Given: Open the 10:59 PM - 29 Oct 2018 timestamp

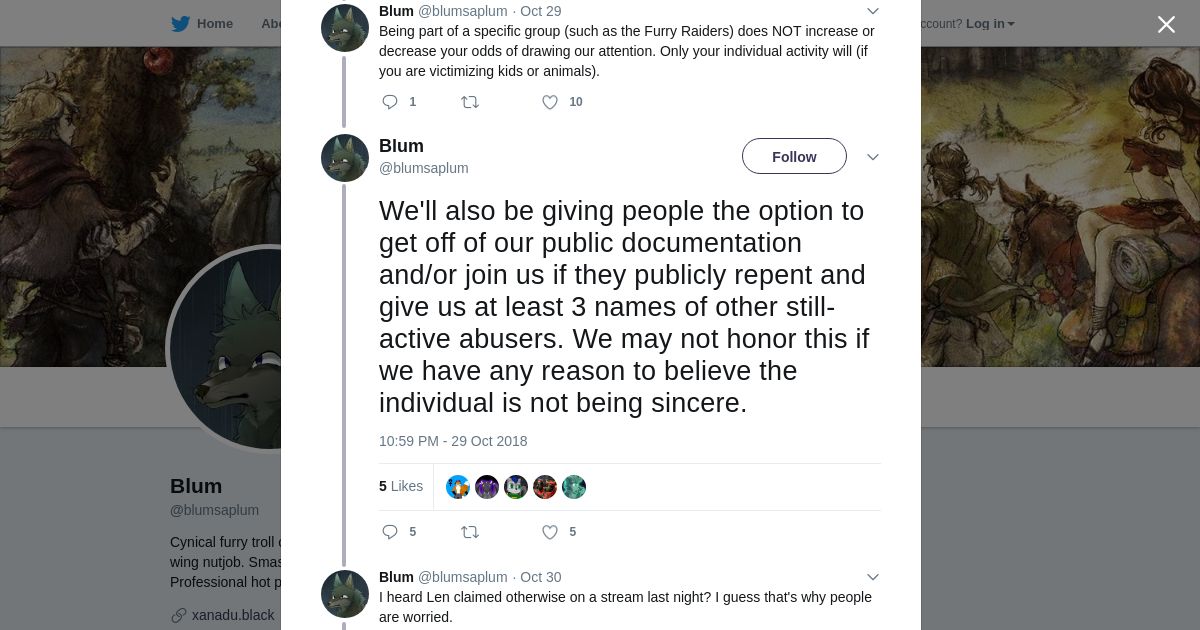Looking at the screenshot, I should pyautogui.click(x=453, y=441).
